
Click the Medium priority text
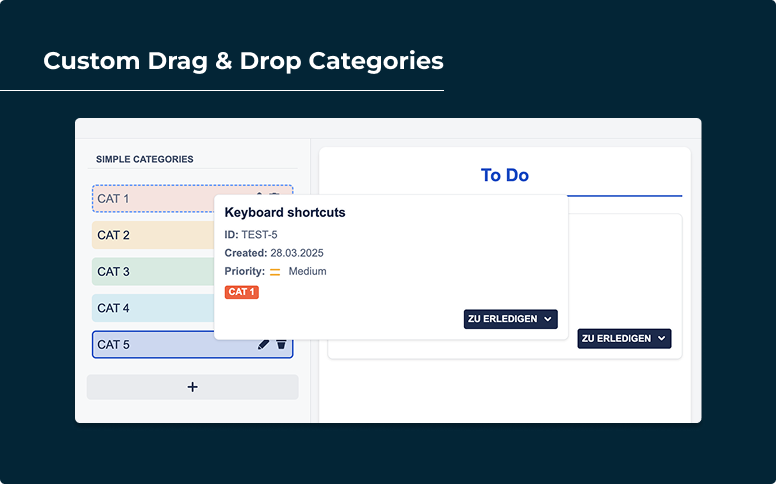point(307,271)
